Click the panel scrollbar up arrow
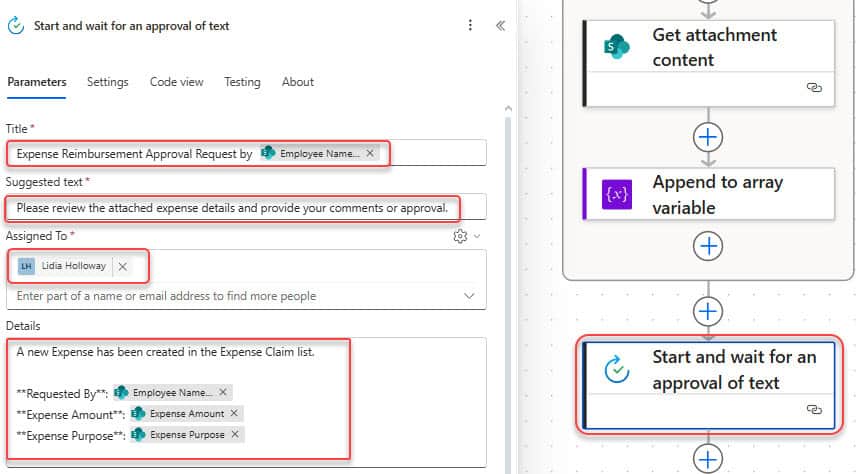Viewport: 868px width, 474px height. pos(508,109)
